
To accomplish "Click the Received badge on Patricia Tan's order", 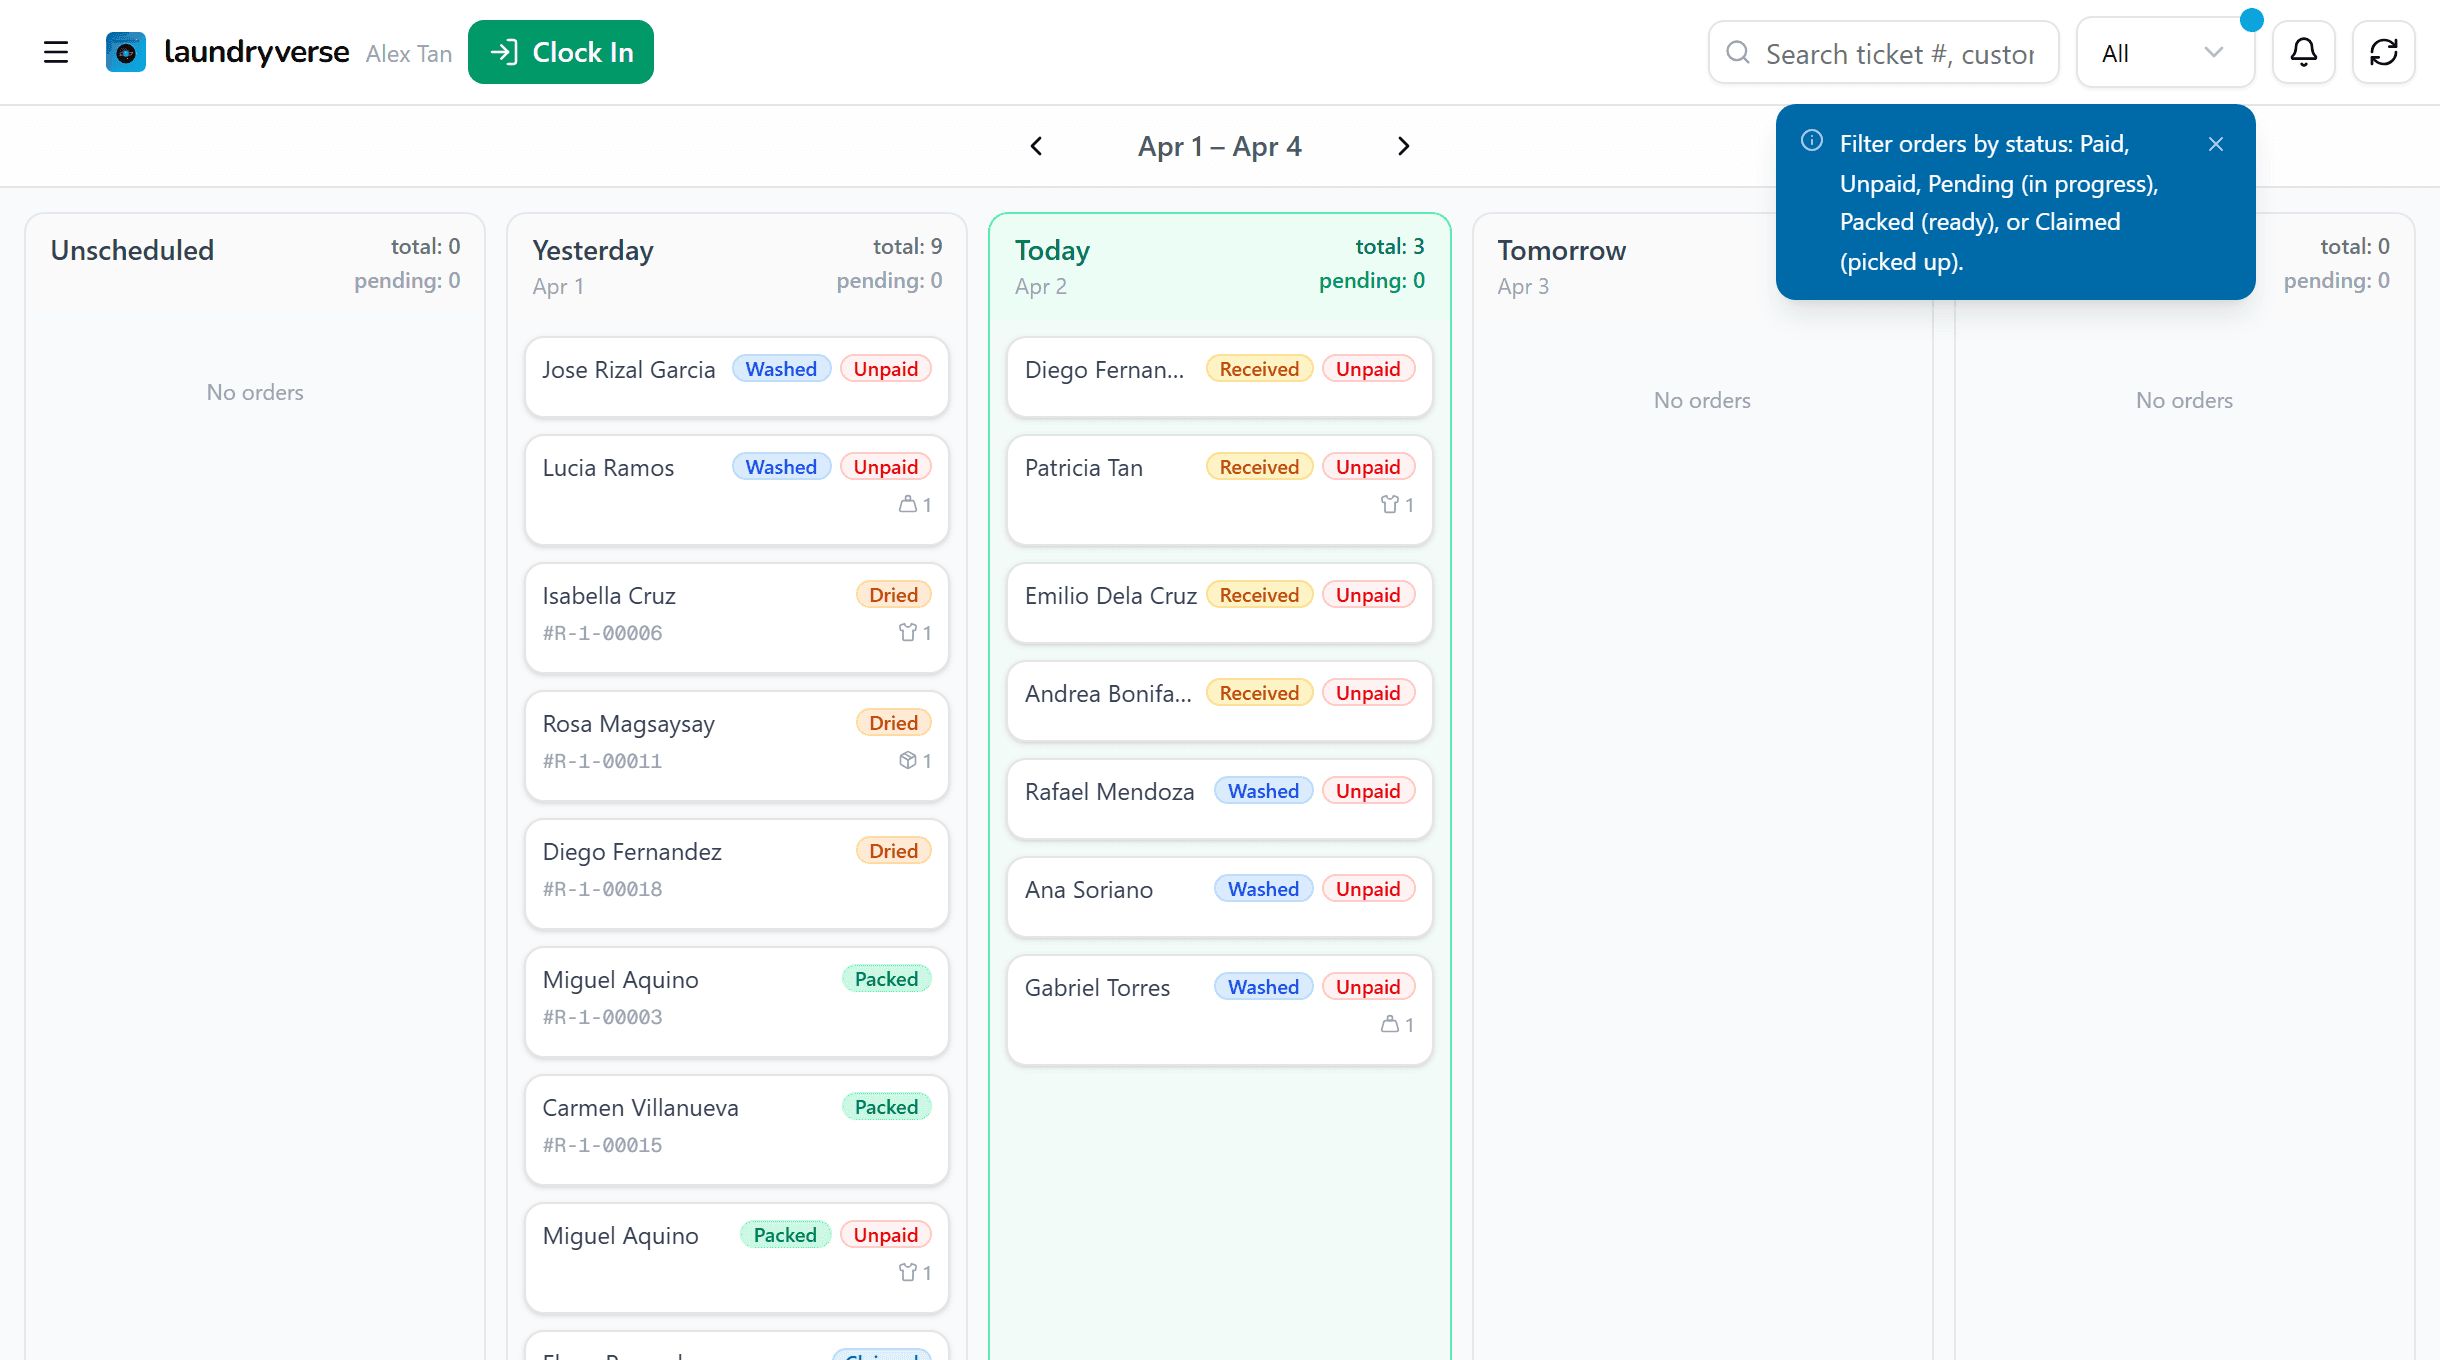I will click(1258, 466).
